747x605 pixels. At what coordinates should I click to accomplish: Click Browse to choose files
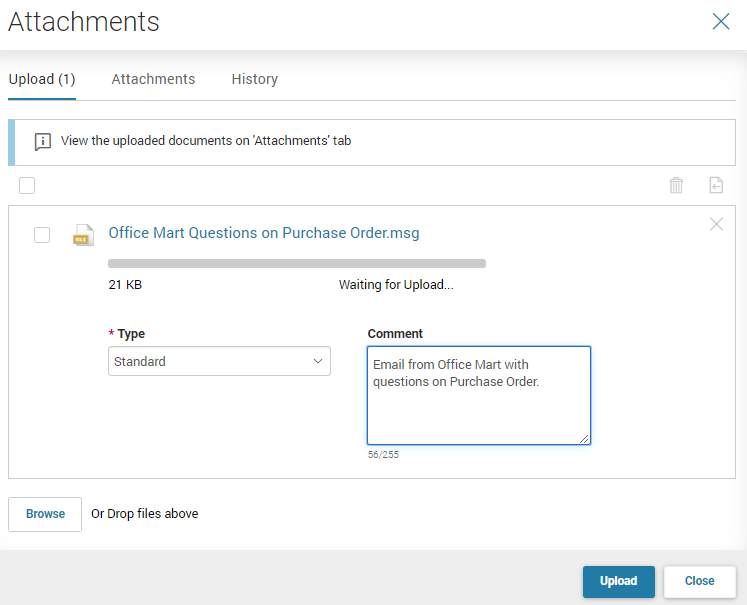[45, 514]
